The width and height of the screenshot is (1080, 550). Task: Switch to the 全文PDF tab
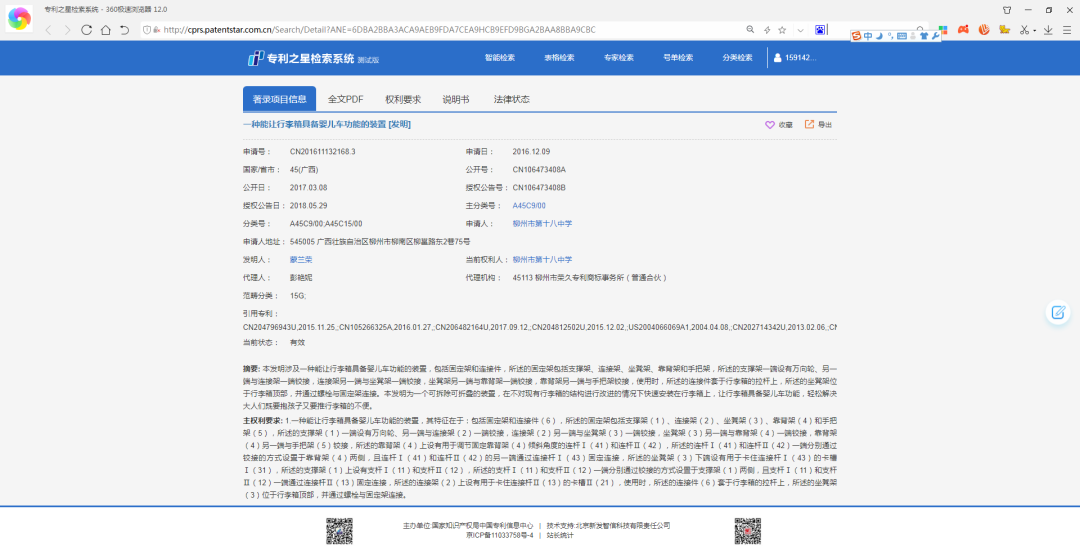click(345, 99)
